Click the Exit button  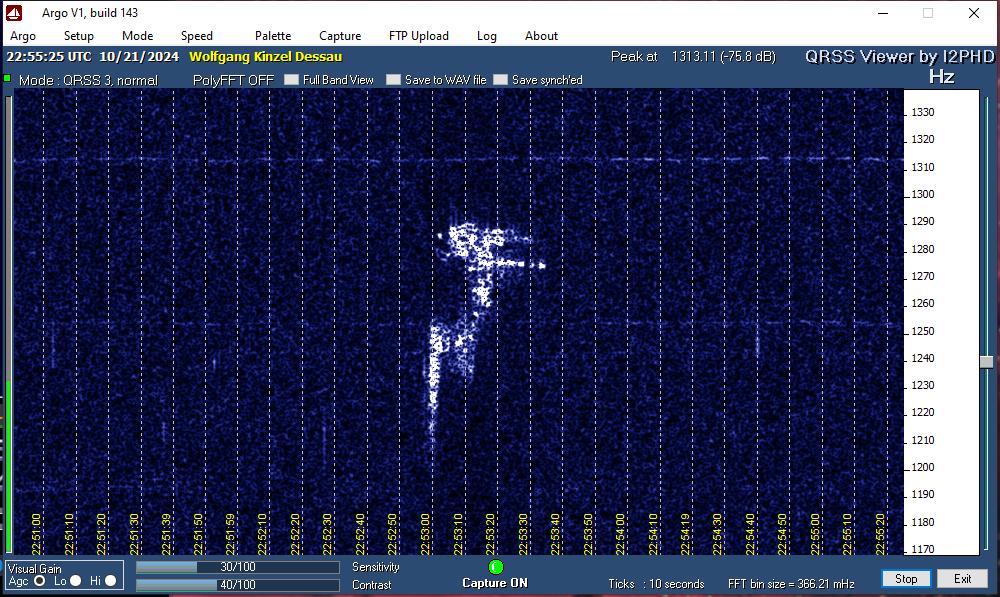click(962, 579)
